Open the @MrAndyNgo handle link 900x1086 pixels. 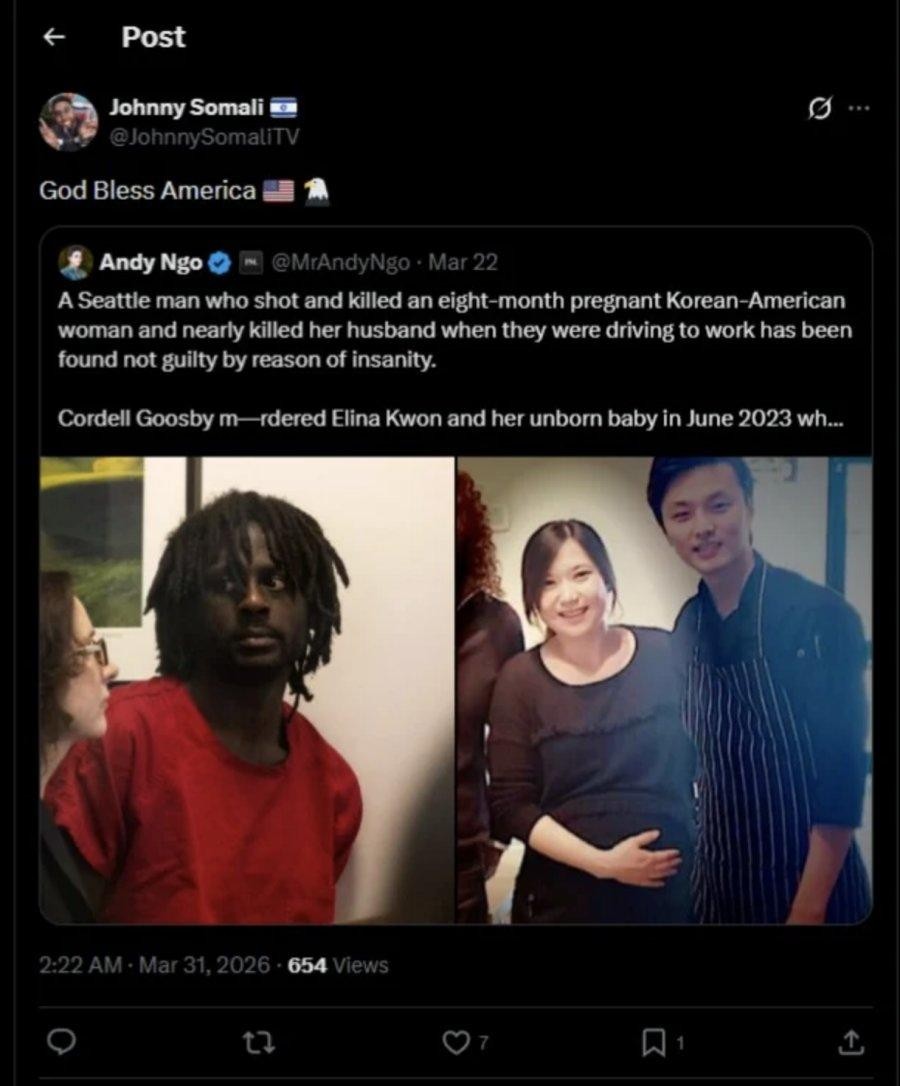pyautogui.click(x=339, y=262)
